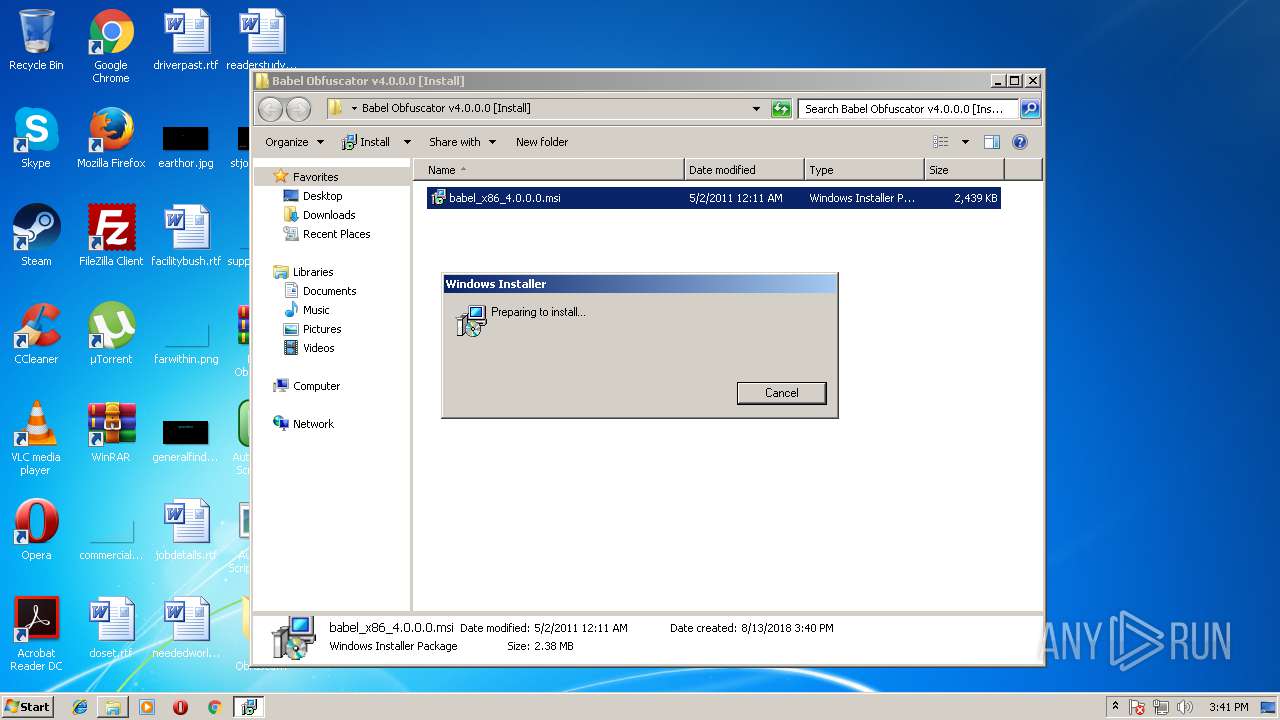1280x720 pixels.
Task: Select Network in navigation pane
Action: (313, 424)
